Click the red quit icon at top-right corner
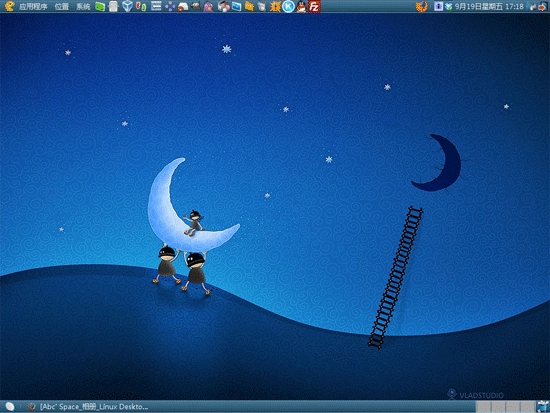Viewport: 550px width, 413px height. (x=543, y=6)
